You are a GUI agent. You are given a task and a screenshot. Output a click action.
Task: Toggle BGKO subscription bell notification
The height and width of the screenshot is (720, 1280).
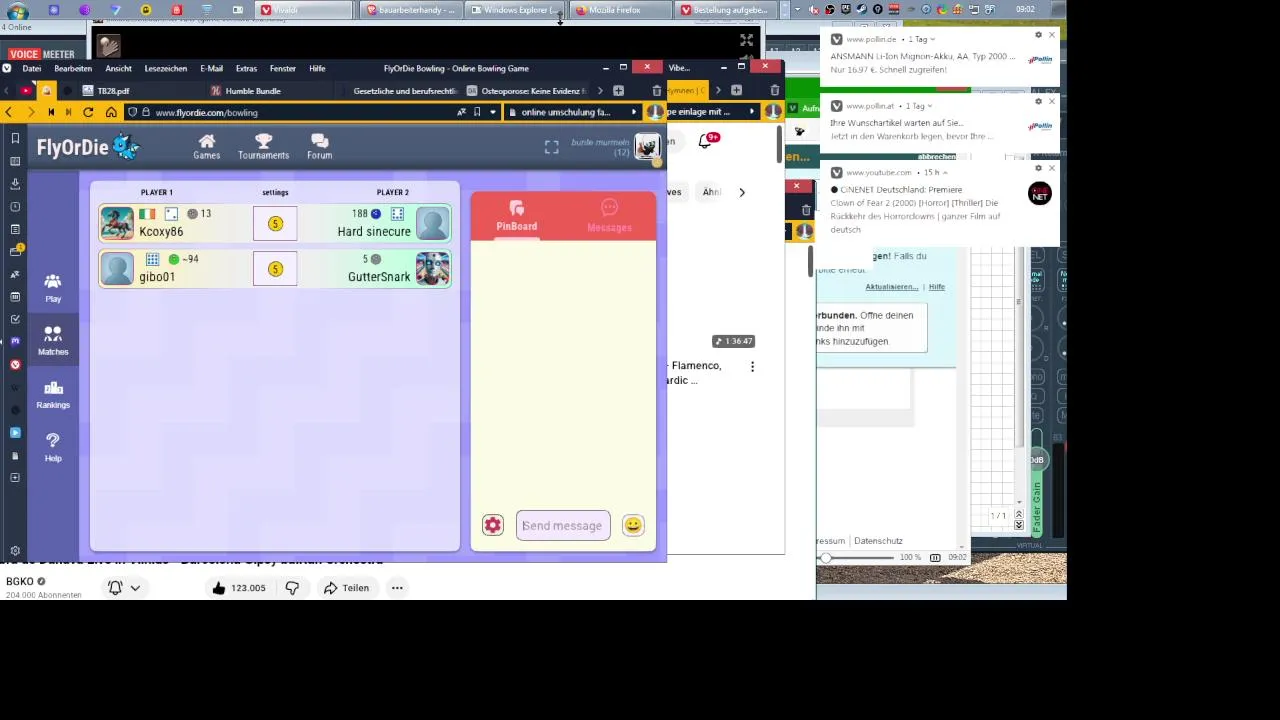click(x=124, y=588)
